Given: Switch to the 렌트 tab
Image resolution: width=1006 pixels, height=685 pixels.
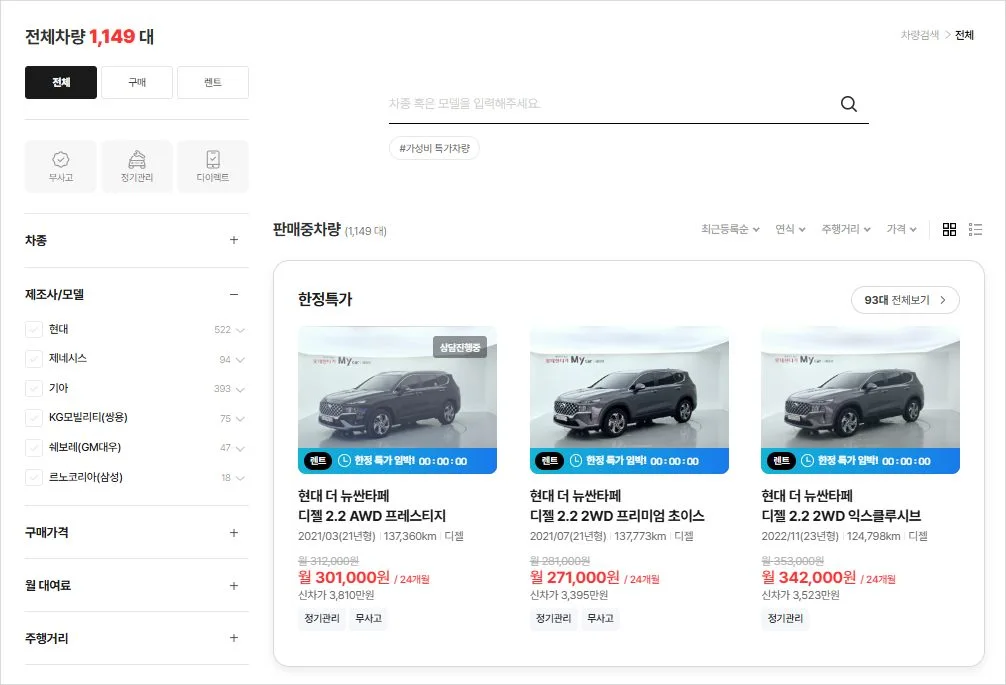Looking at the screenshot, I should [212, 82].
